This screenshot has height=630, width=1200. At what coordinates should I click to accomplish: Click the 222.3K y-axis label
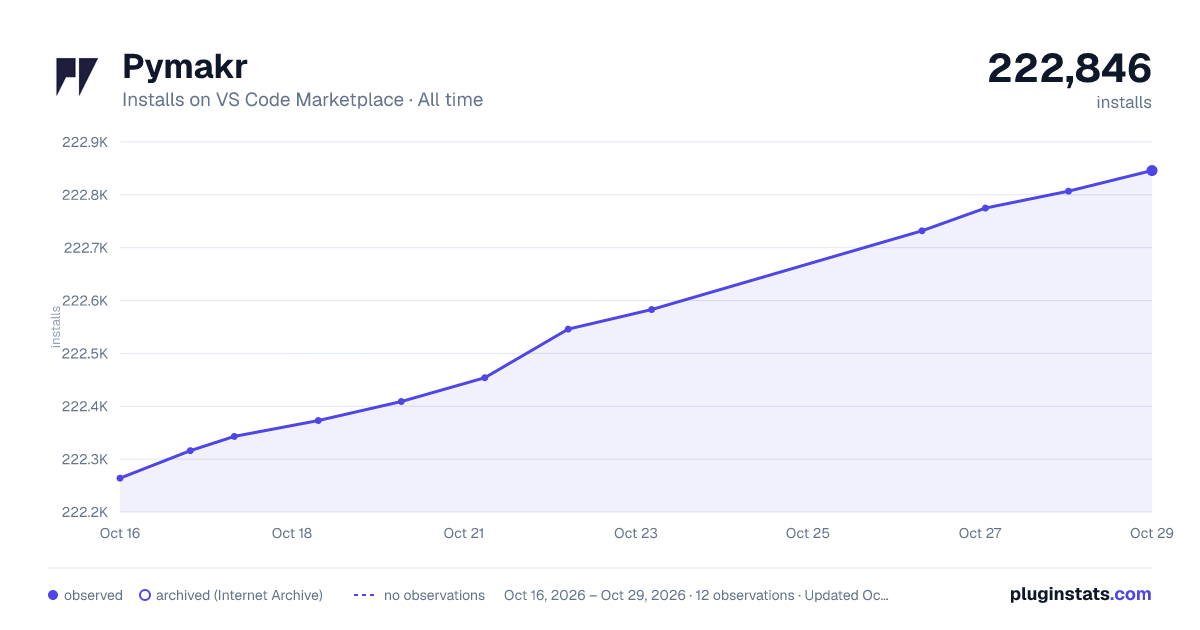click(85, 460)
